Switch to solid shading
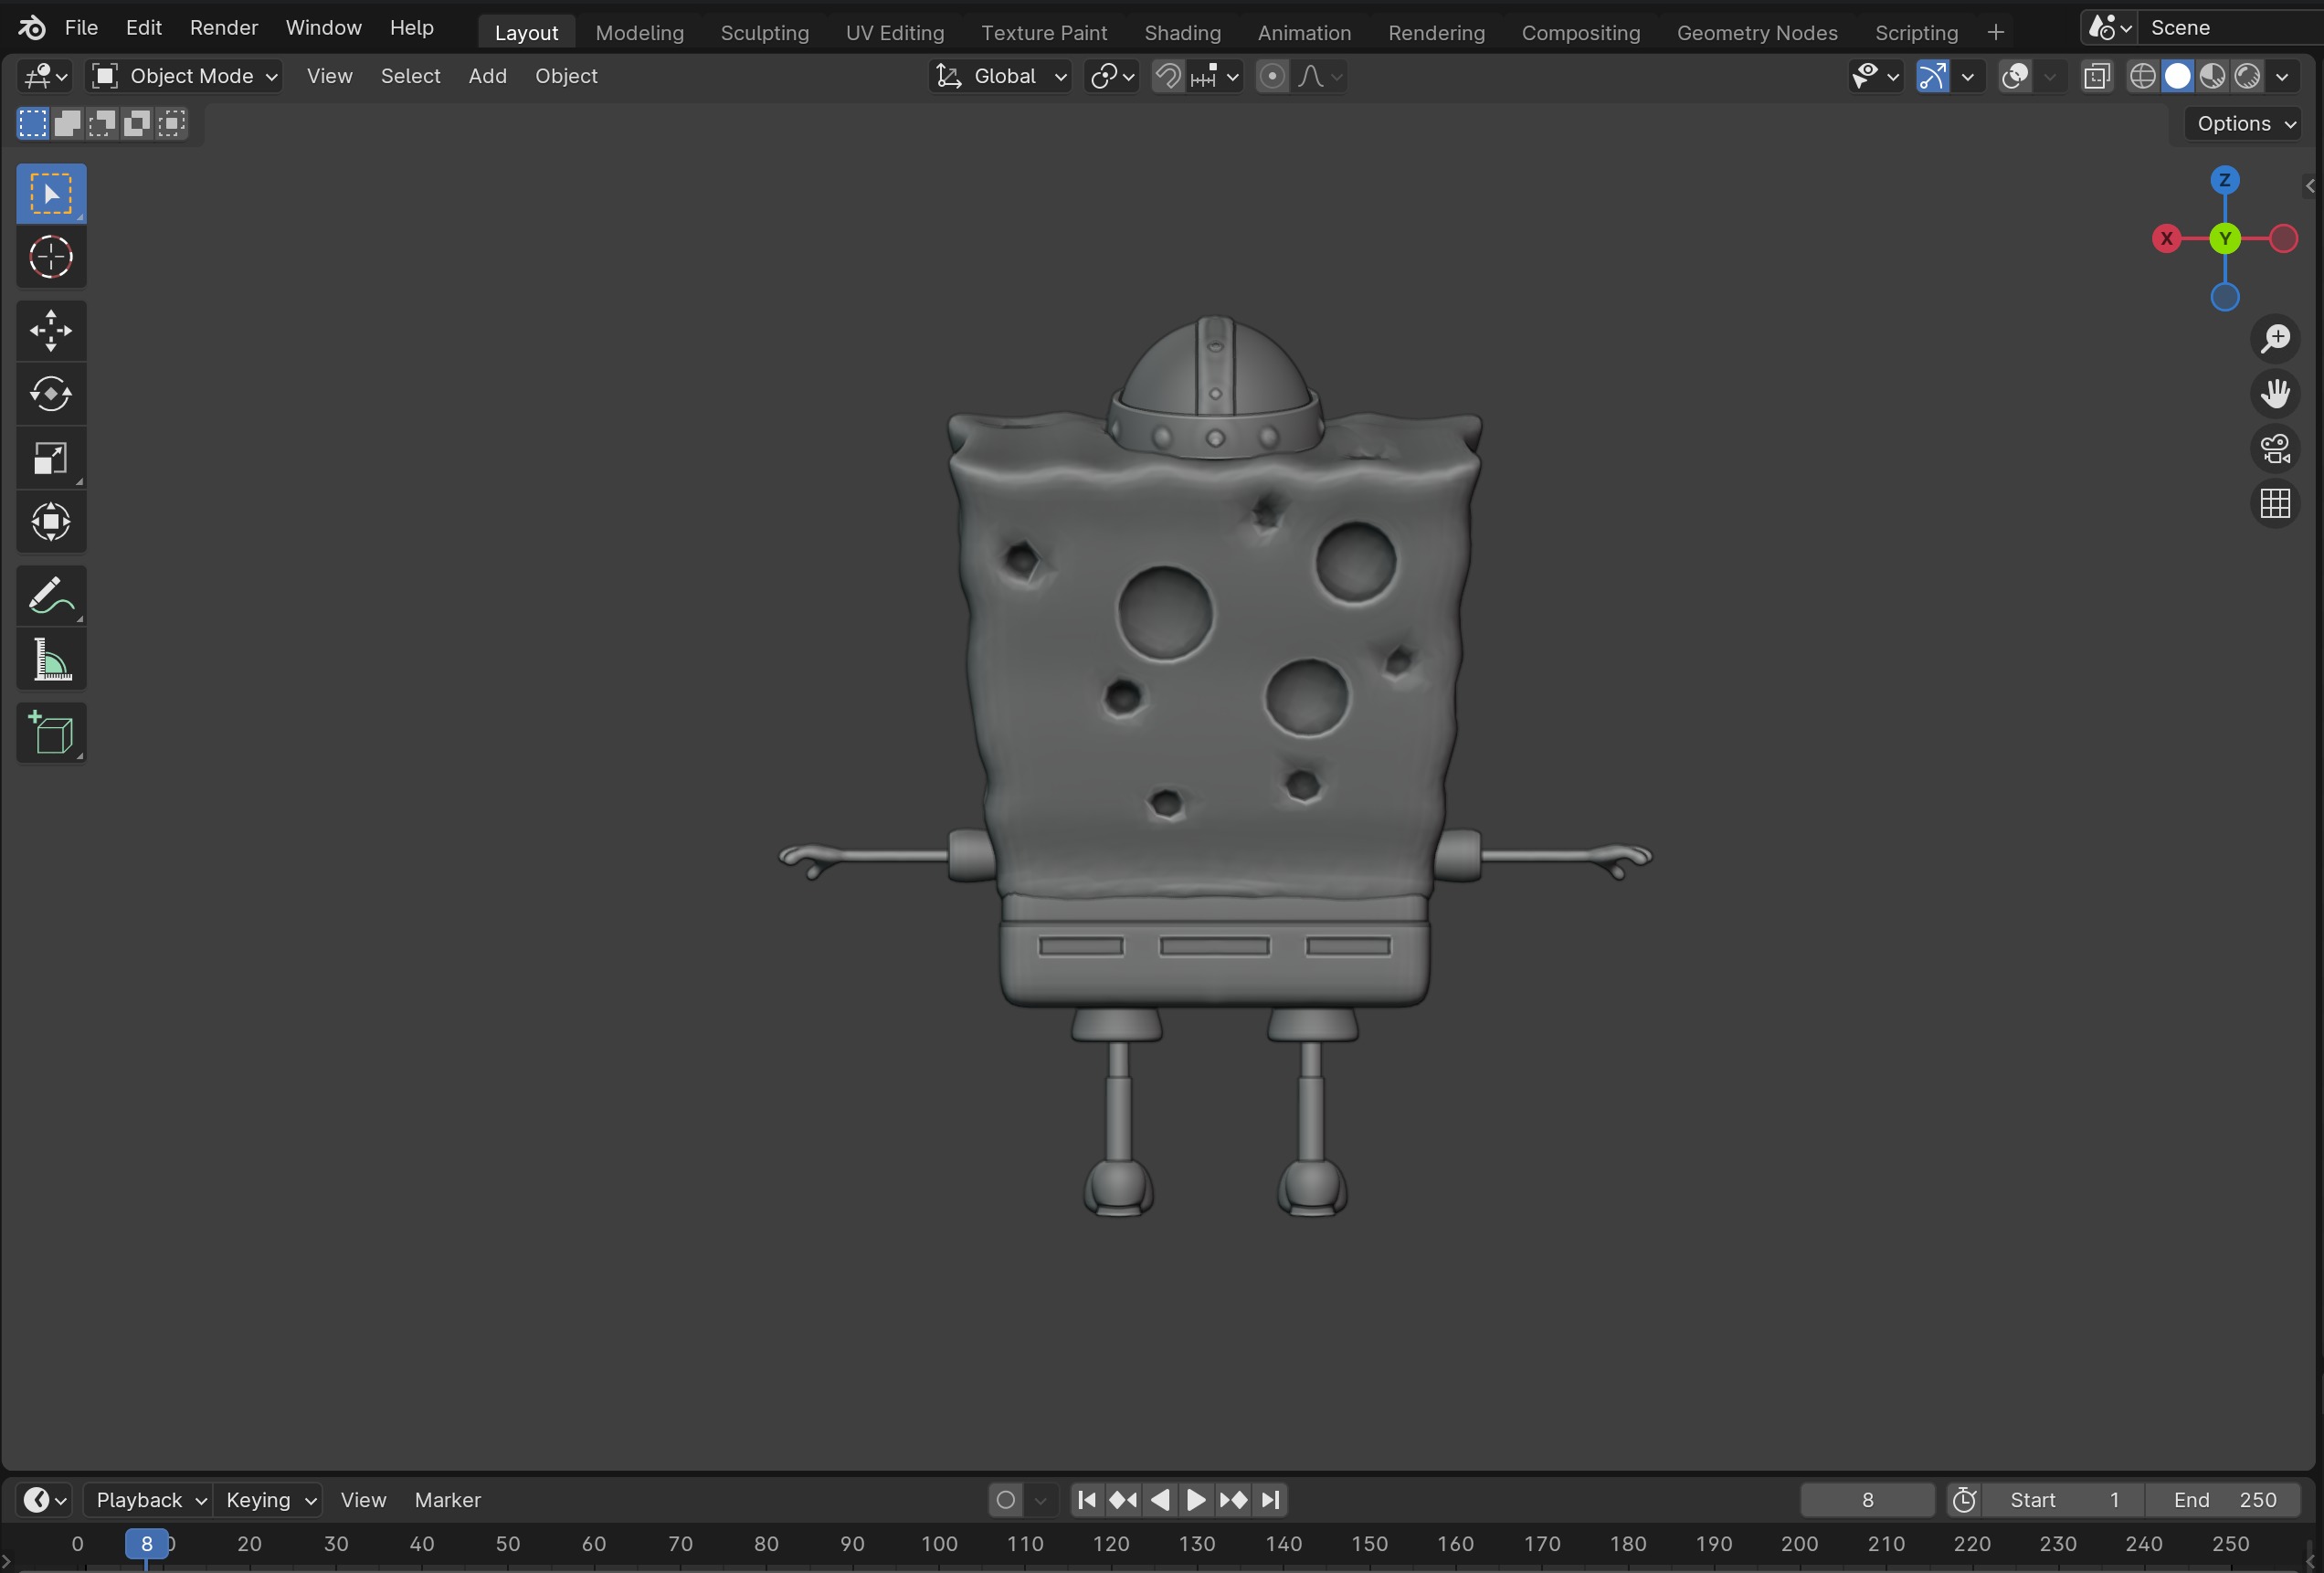The width and height of the screenshot is (2324, 1573). point(2177,77)
